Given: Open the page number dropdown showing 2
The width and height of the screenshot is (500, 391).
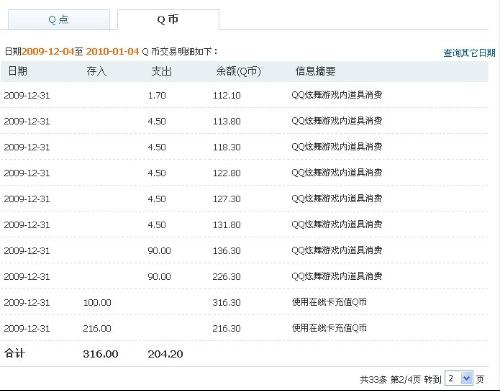Looking at the screenshot, I should [459, 378].
